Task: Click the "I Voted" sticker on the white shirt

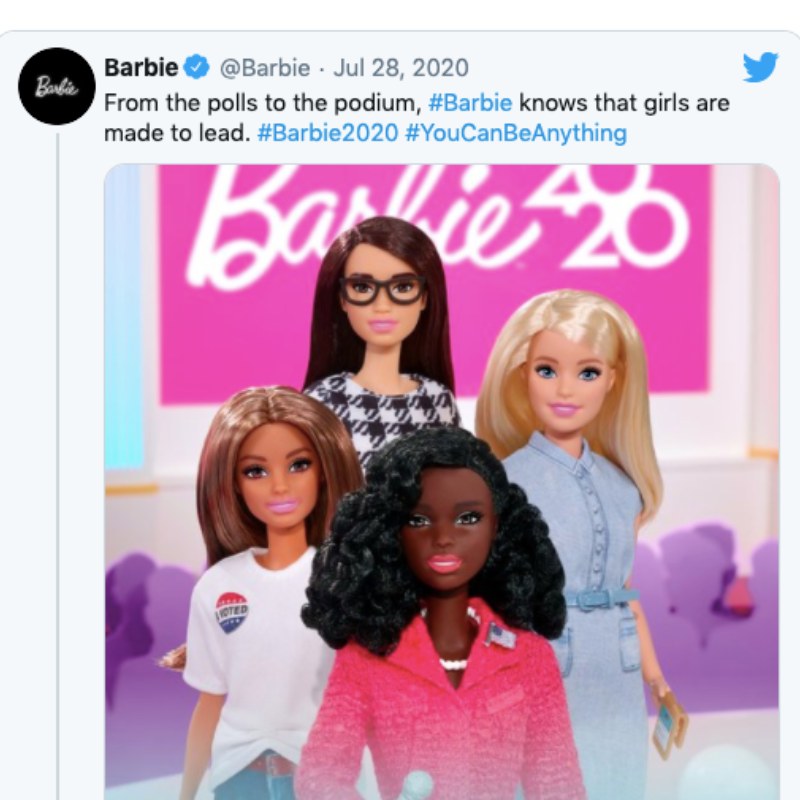Action: [232, 612]
